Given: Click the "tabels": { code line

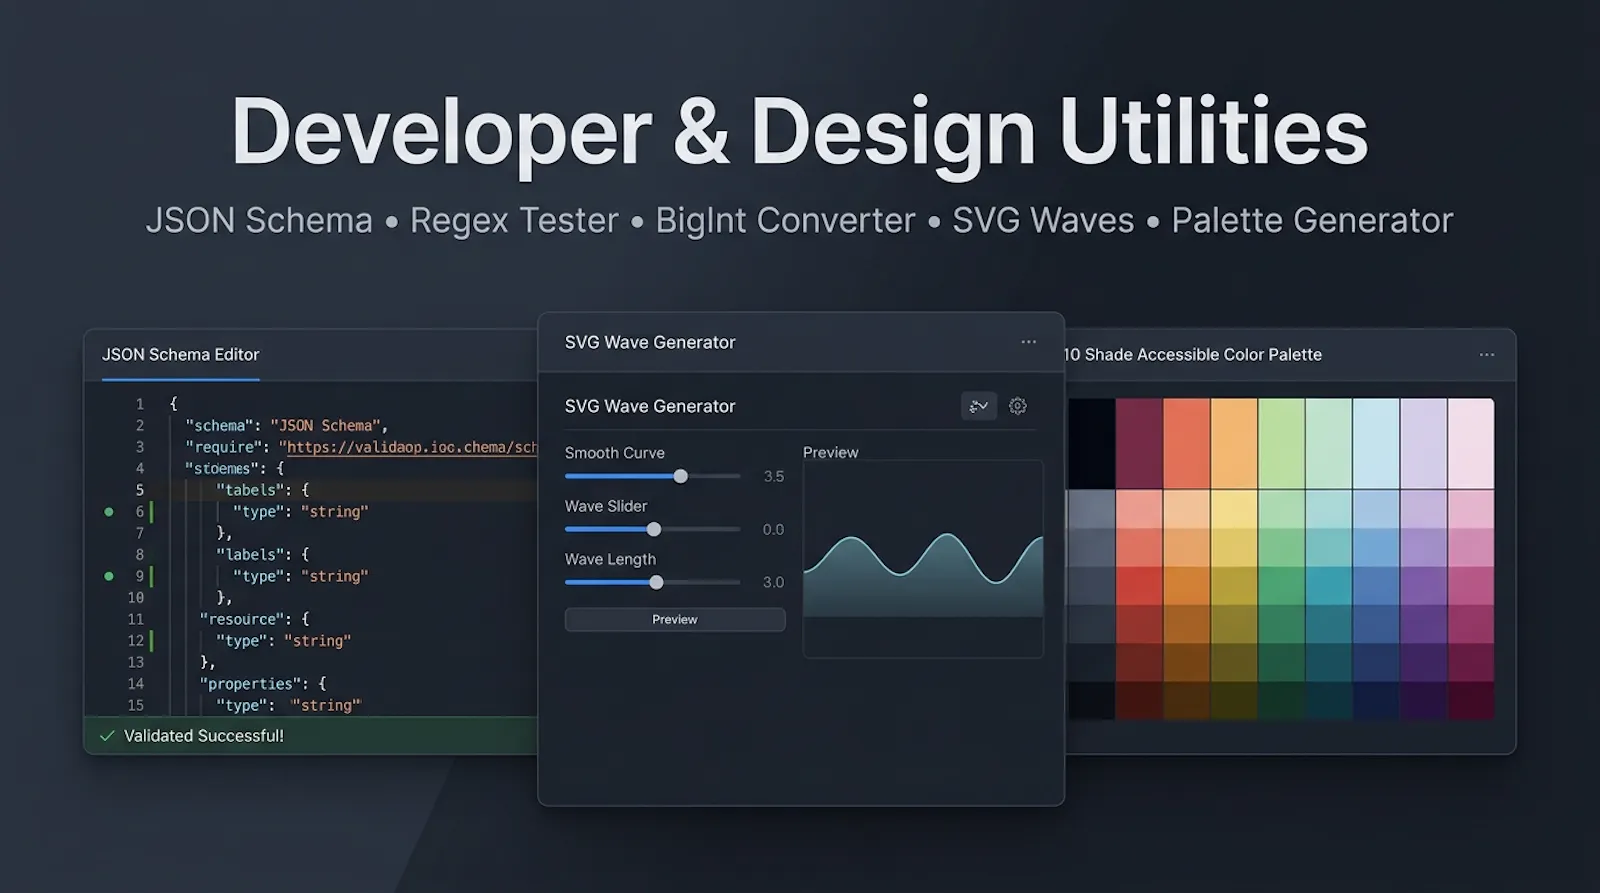Looking at the screenshot, I should 263,490.
